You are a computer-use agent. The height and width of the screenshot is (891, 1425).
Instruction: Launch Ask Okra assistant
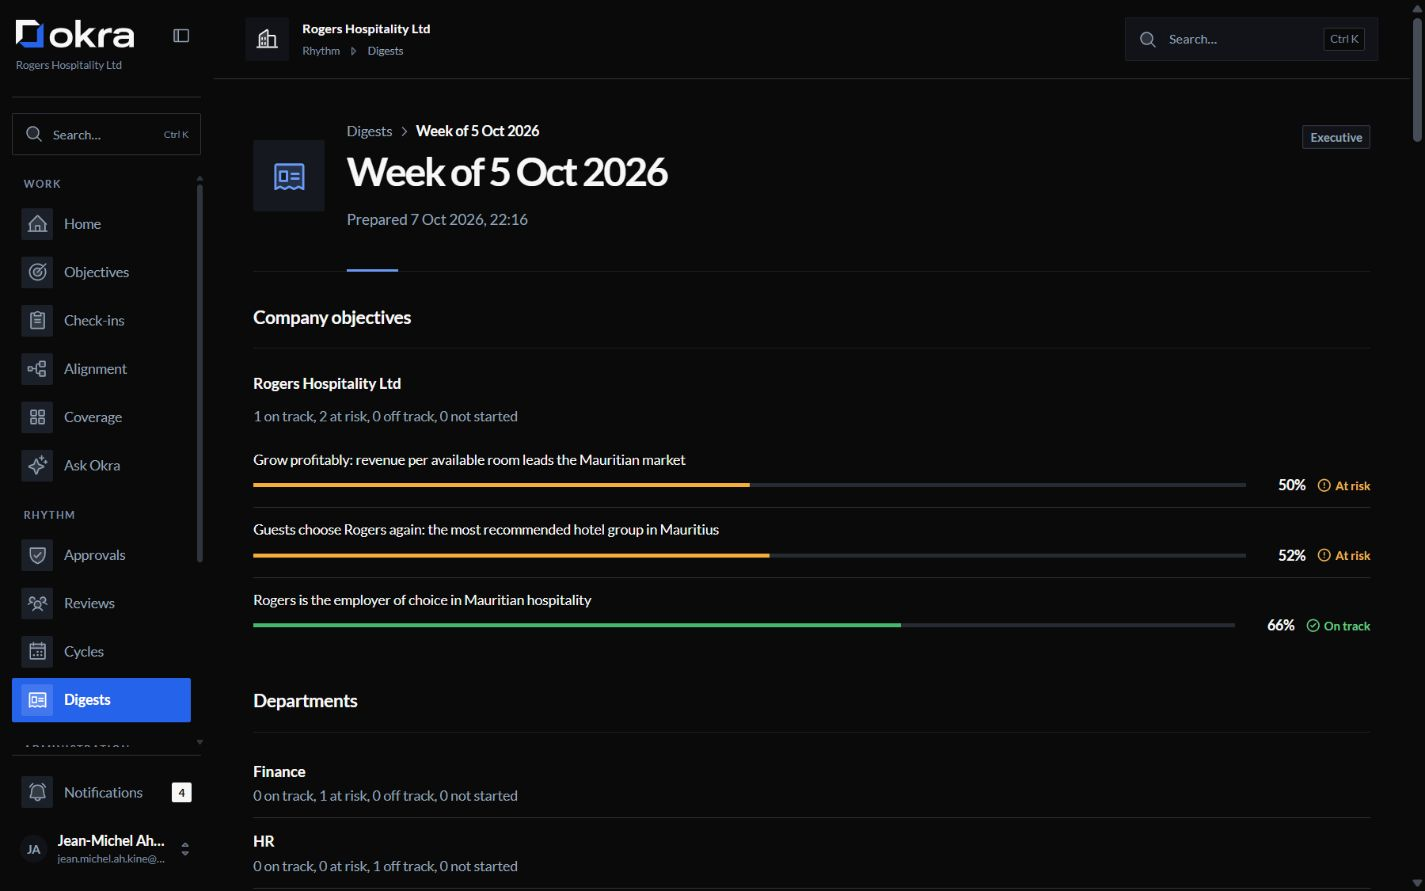tap(101, 465)
